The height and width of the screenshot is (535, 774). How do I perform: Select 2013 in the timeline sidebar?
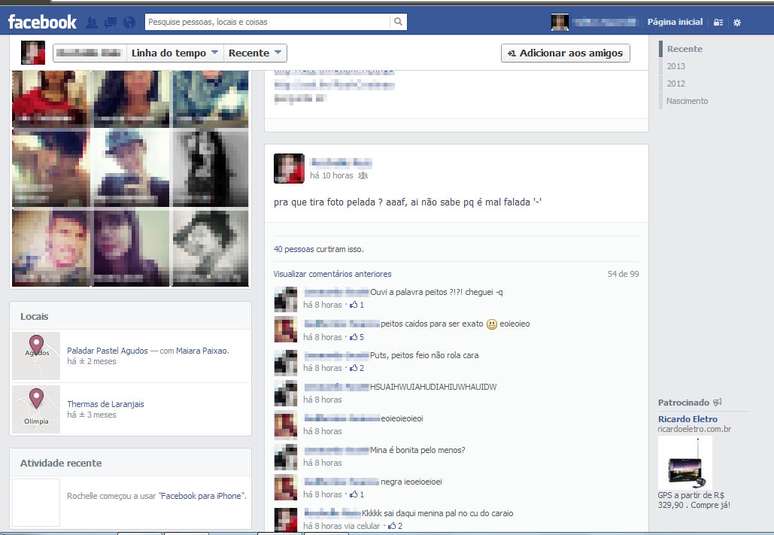click(676, 66)
